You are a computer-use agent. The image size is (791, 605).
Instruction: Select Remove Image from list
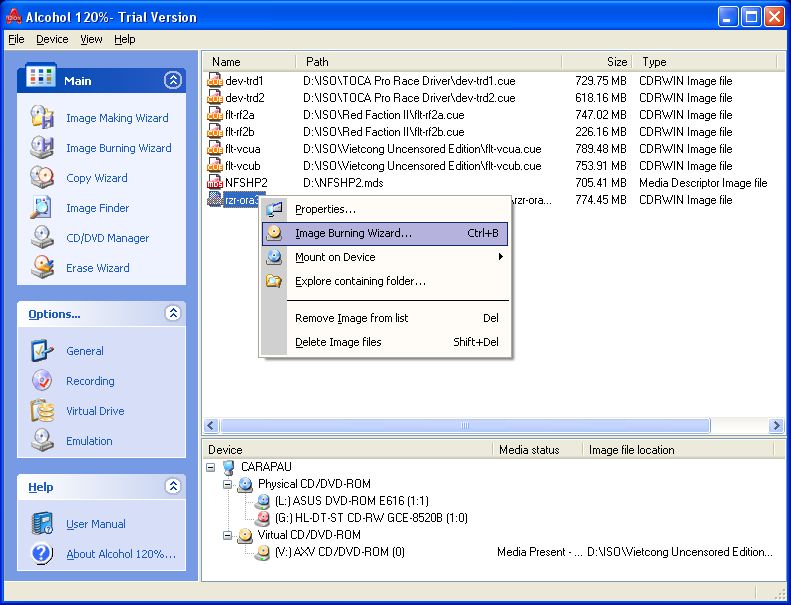384,318
